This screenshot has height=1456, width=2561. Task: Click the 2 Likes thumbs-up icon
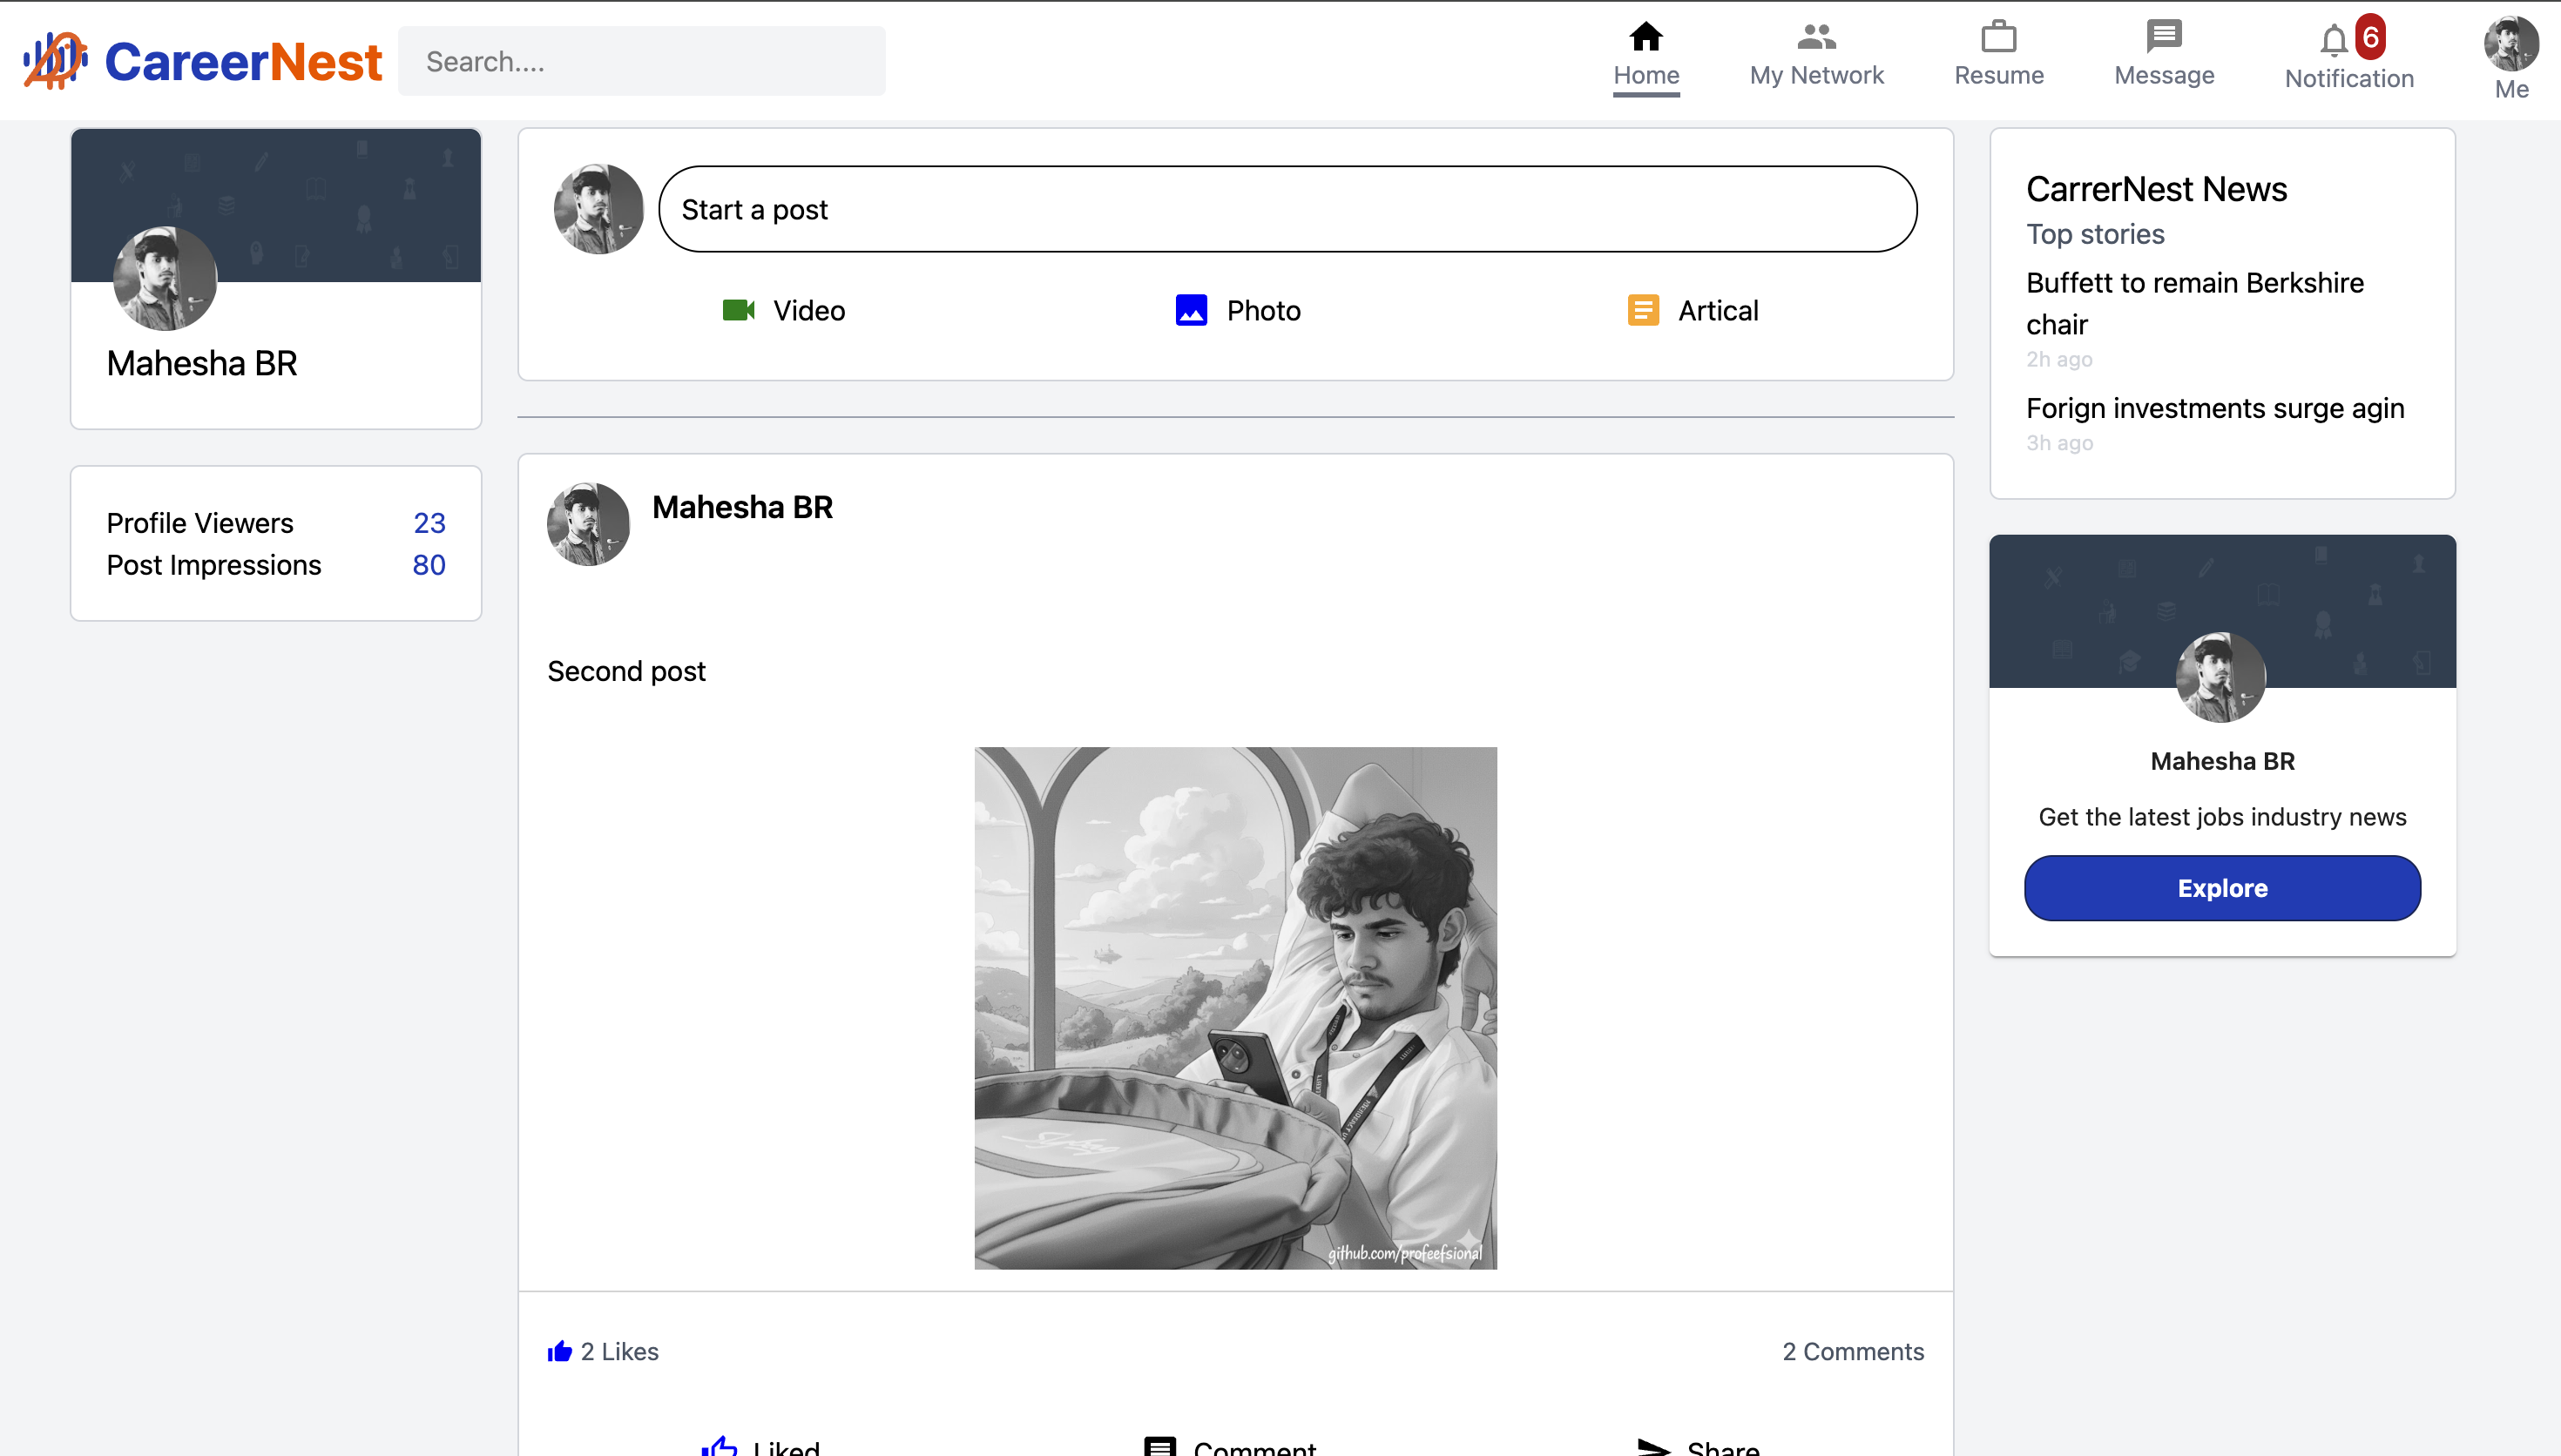(560, 1351)
